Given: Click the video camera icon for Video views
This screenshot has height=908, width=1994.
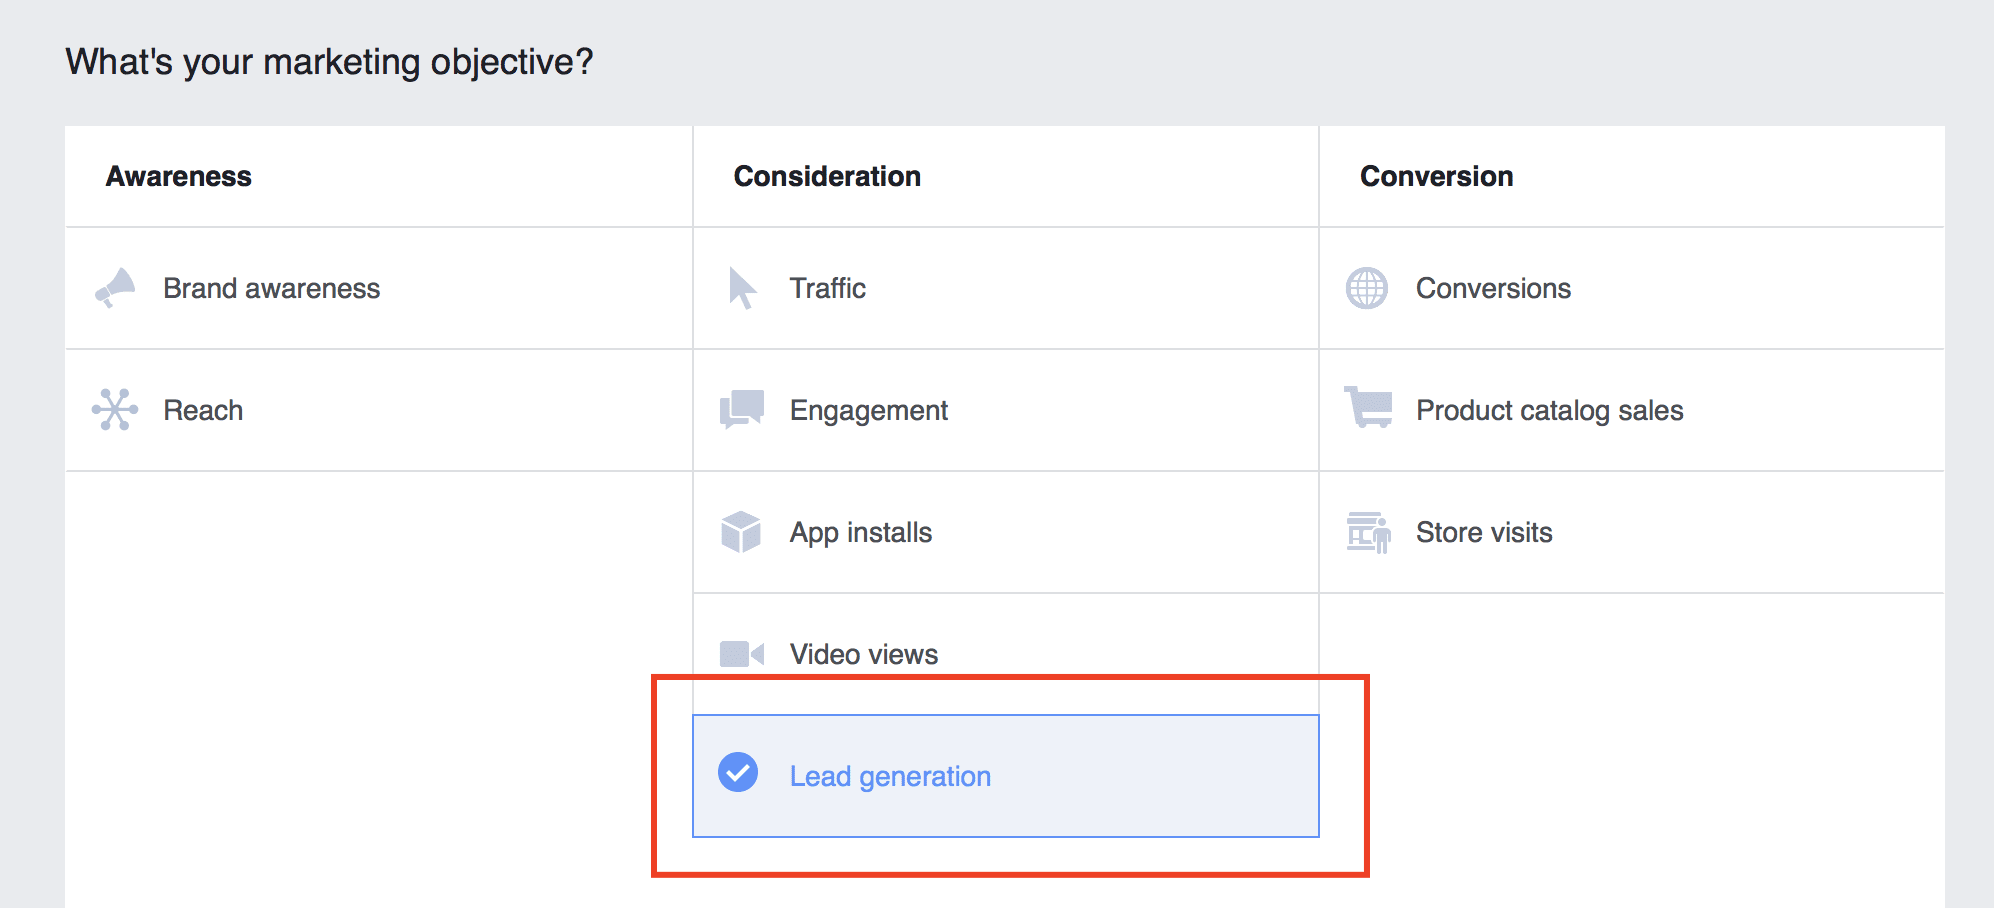Looking at the screenshot, I should 742,654.
